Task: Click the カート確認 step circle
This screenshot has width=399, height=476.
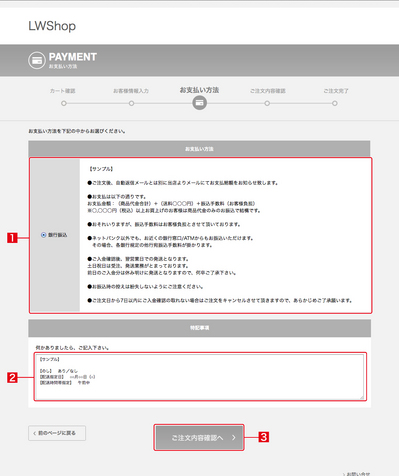Action: tap(64, 103)
